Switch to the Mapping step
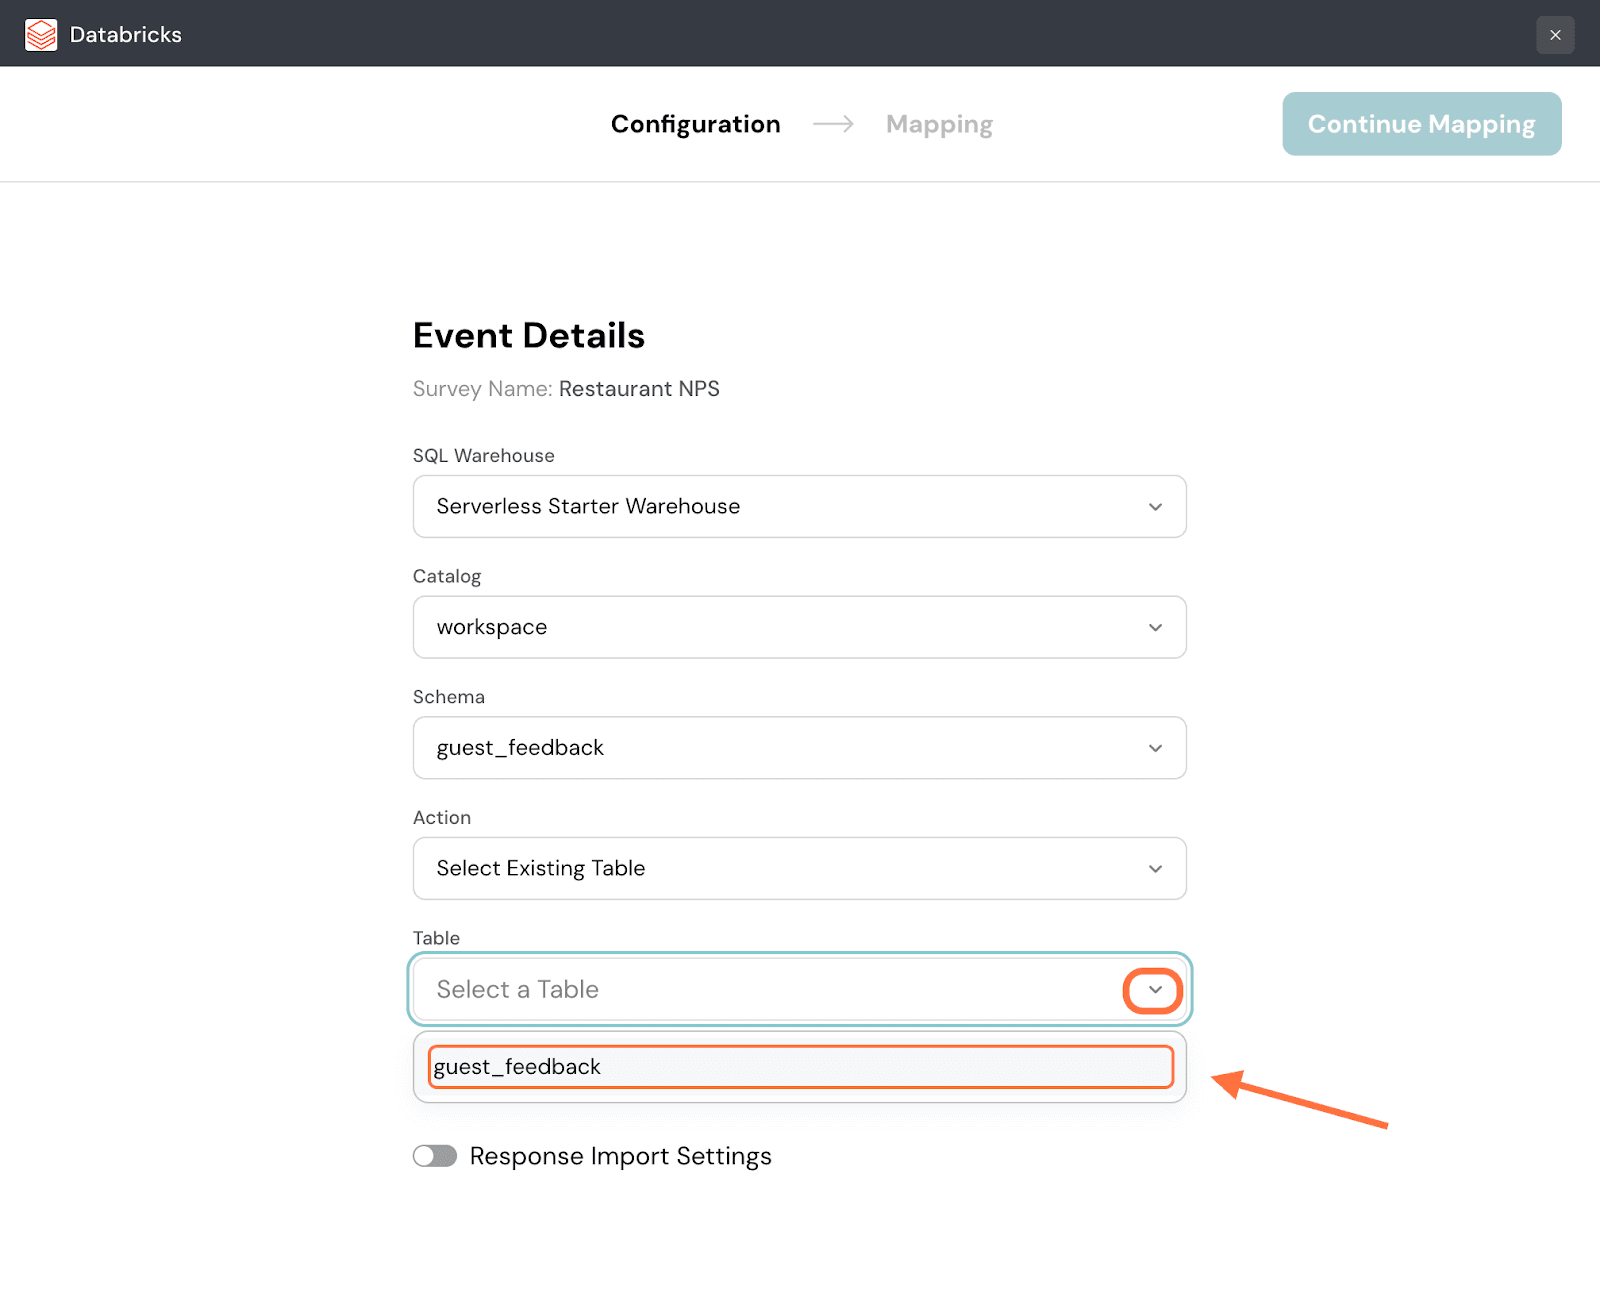Image resolution: width=1600 pixels, height=1305 pixels. 939,124
